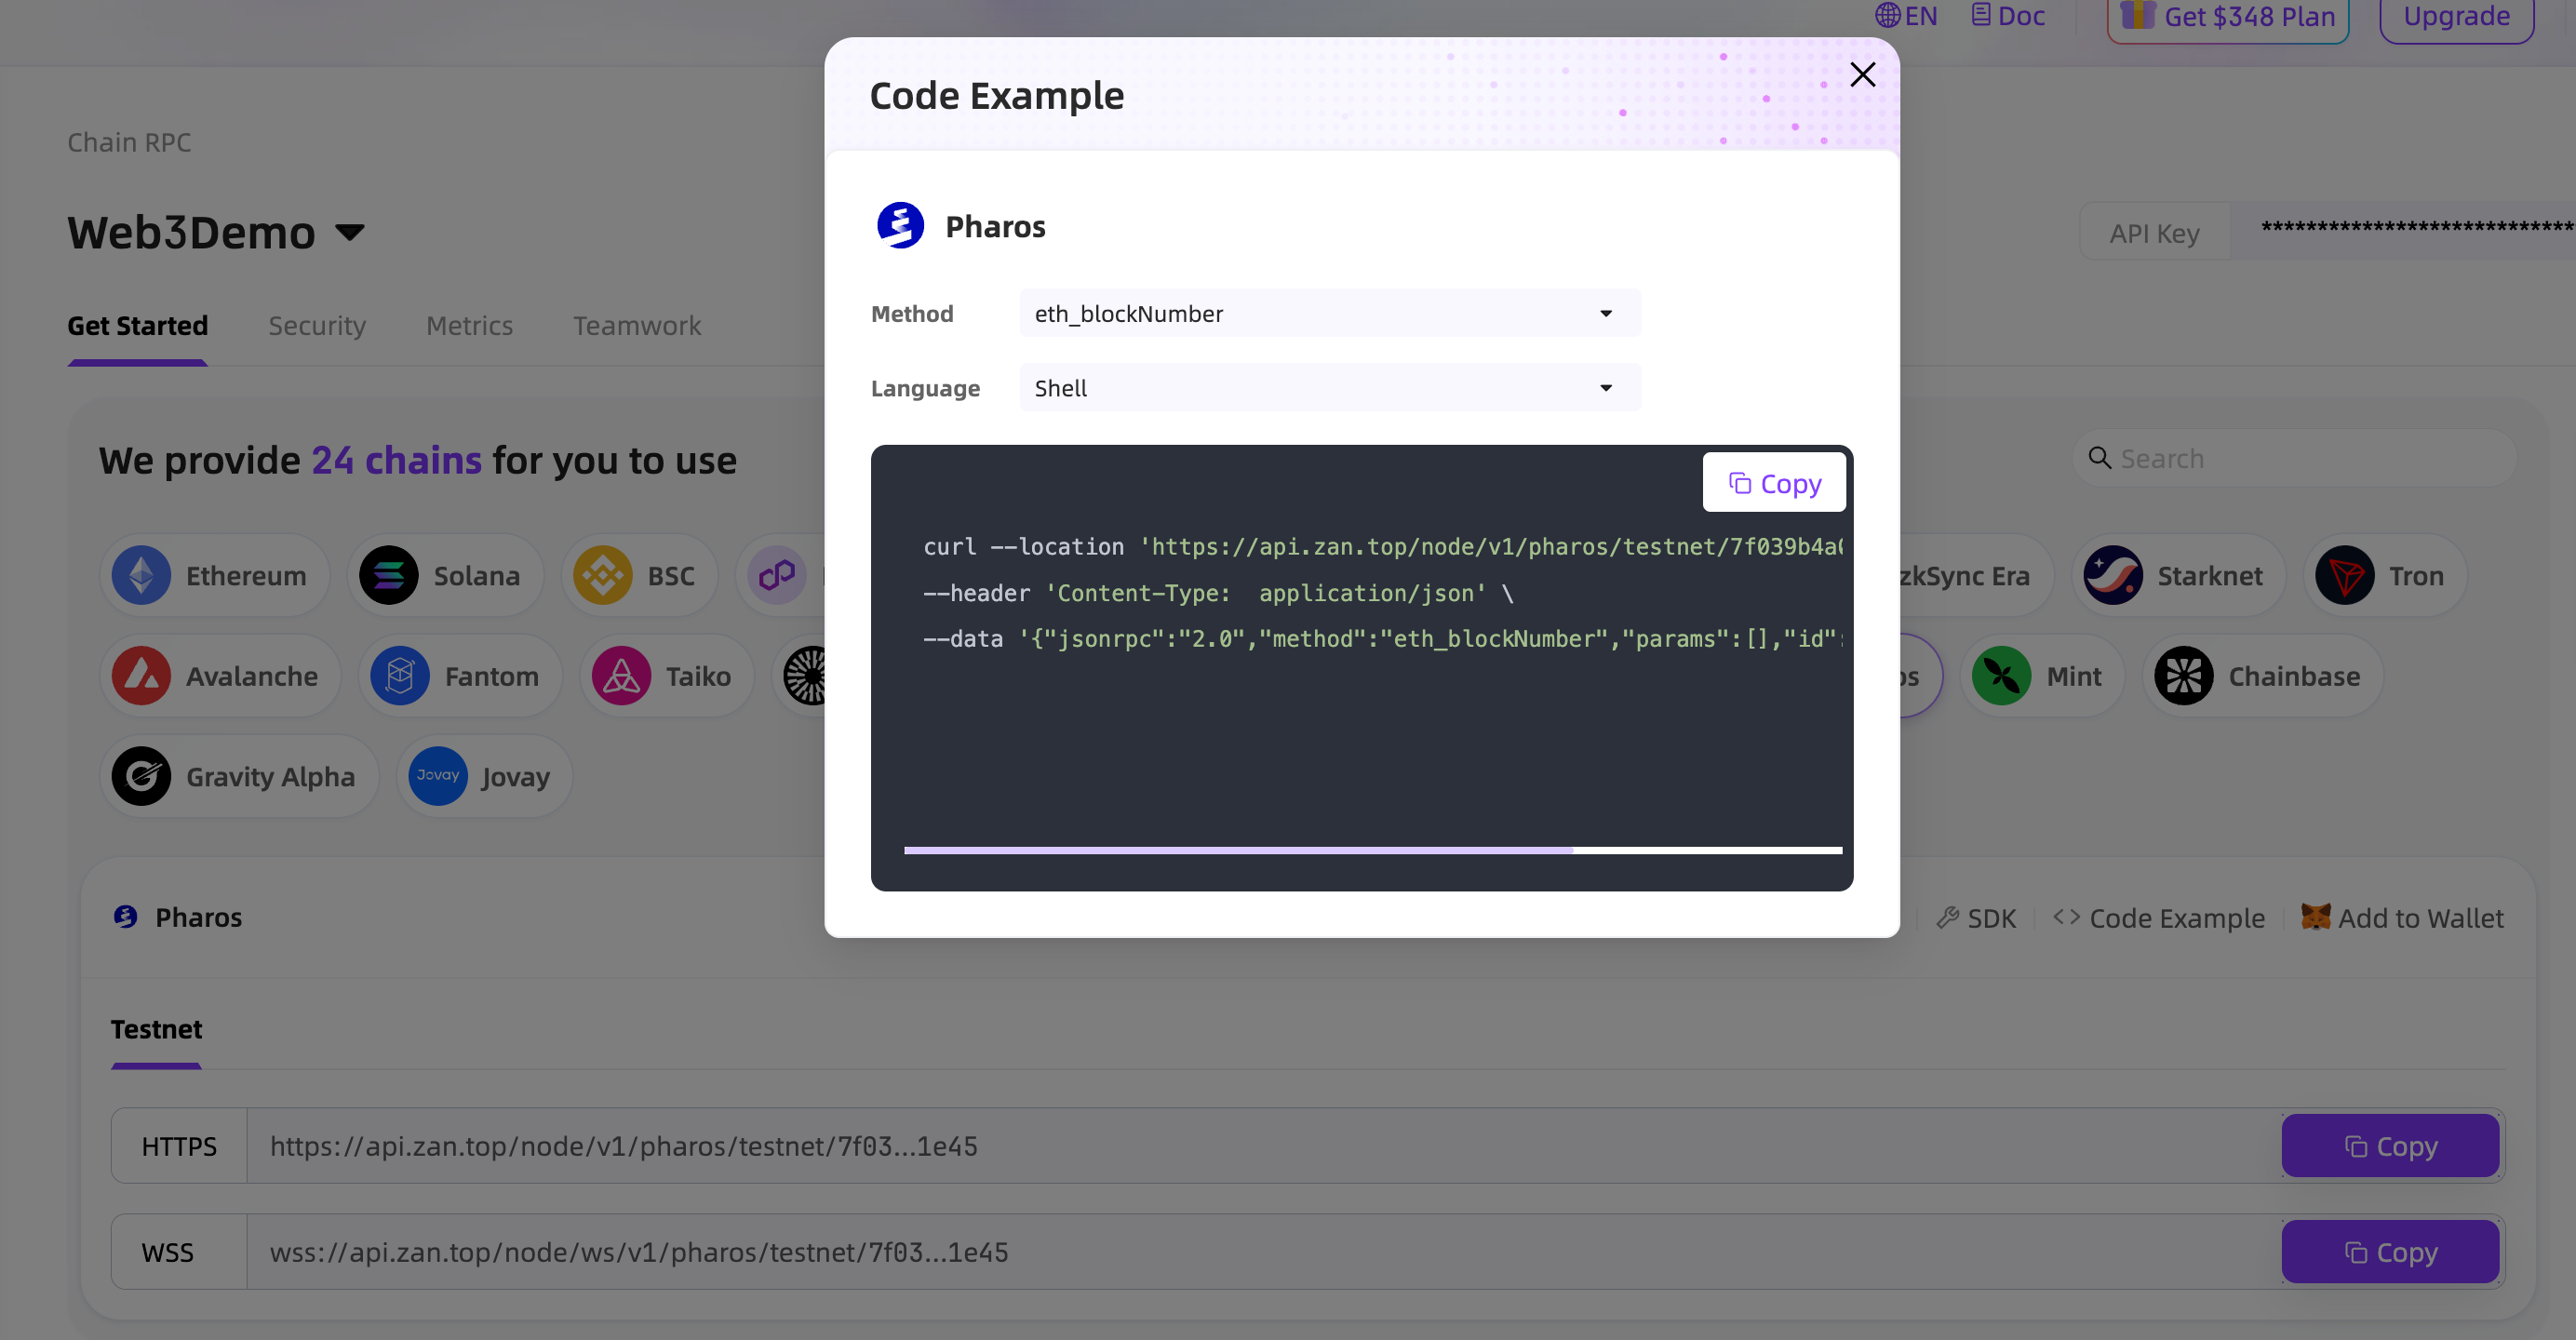Focus the chain Search field
The height and width of the screenshot is (1340, 2576).
point(2295,459)
